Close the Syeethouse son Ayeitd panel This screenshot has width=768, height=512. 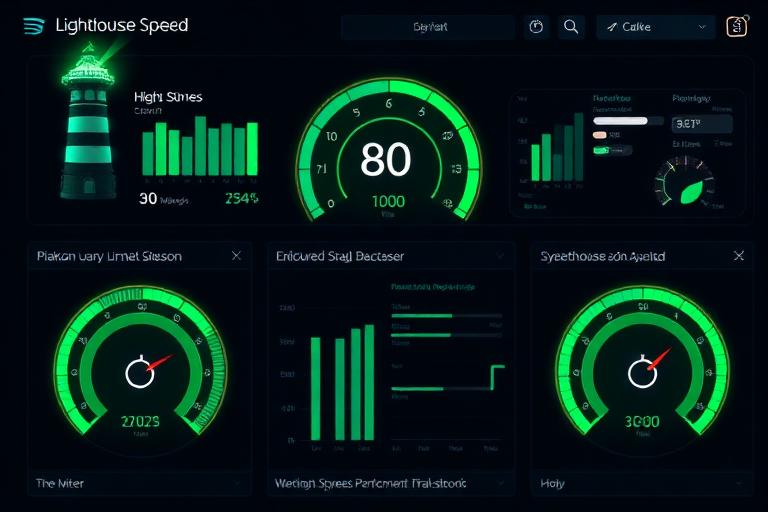pos(739,256)
